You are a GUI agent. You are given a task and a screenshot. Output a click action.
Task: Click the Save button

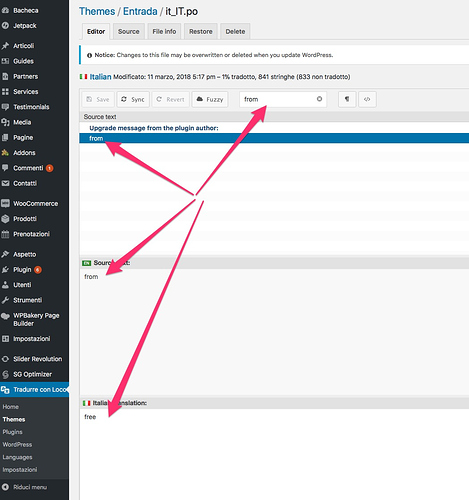98,99
